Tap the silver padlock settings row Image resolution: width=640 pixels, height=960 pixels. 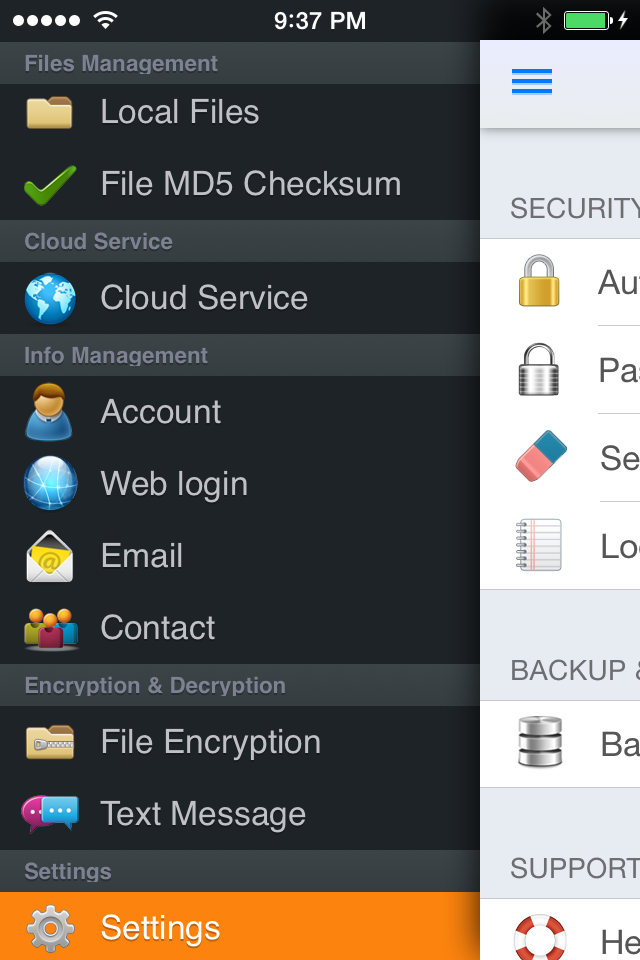tap(560, 370)
